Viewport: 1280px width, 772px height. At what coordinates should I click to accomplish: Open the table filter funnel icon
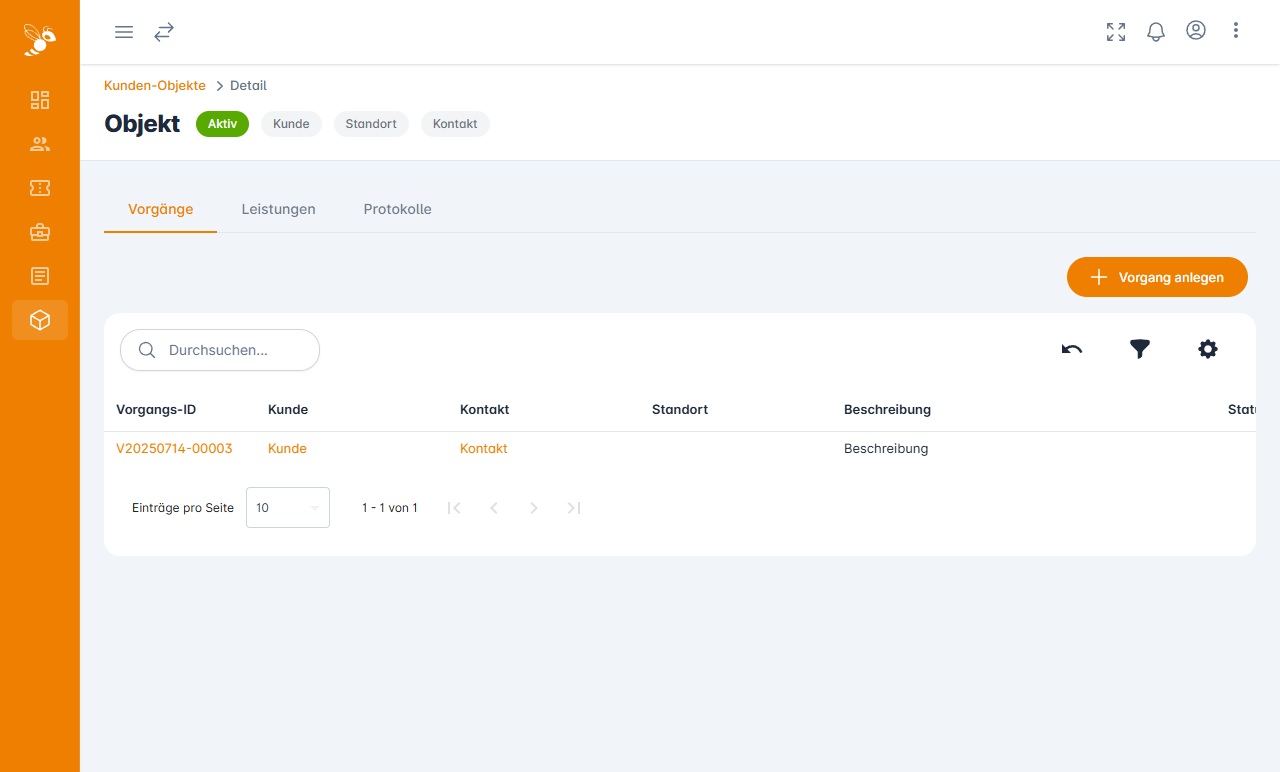(1140, 349)
